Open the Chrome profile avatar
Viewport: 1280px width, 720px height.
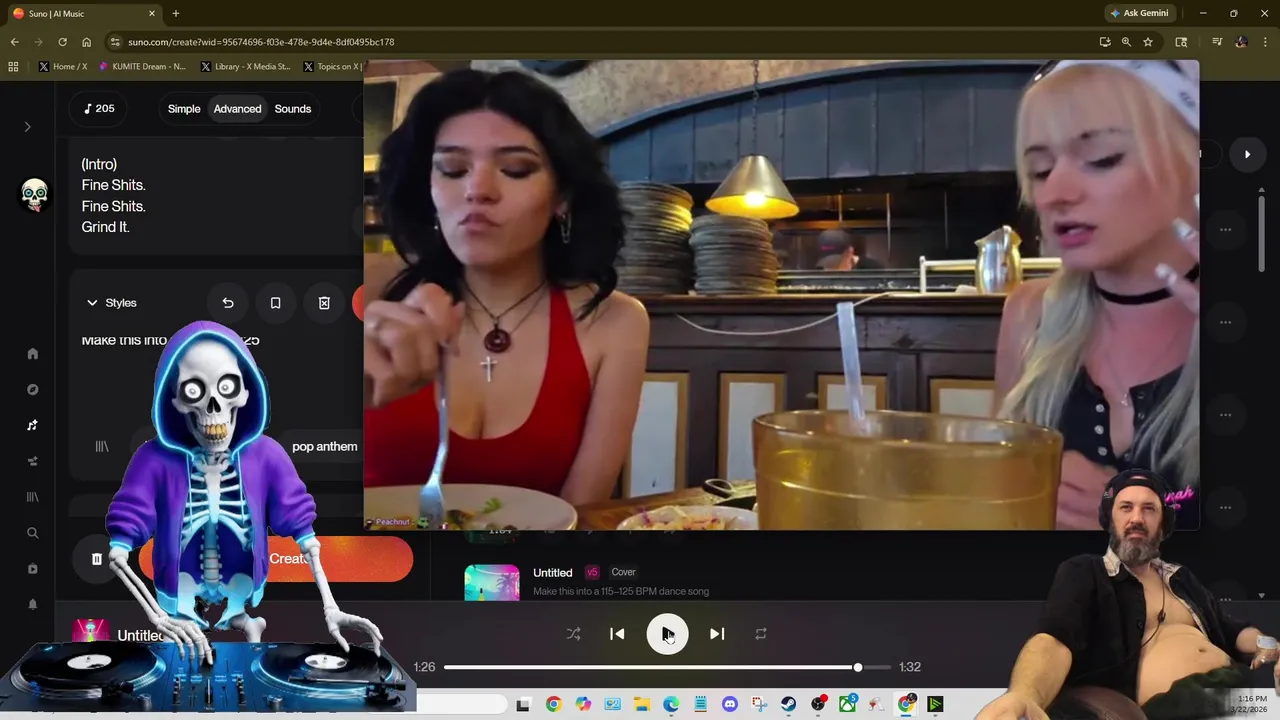pyautogui.click(x=1241, y=42)
